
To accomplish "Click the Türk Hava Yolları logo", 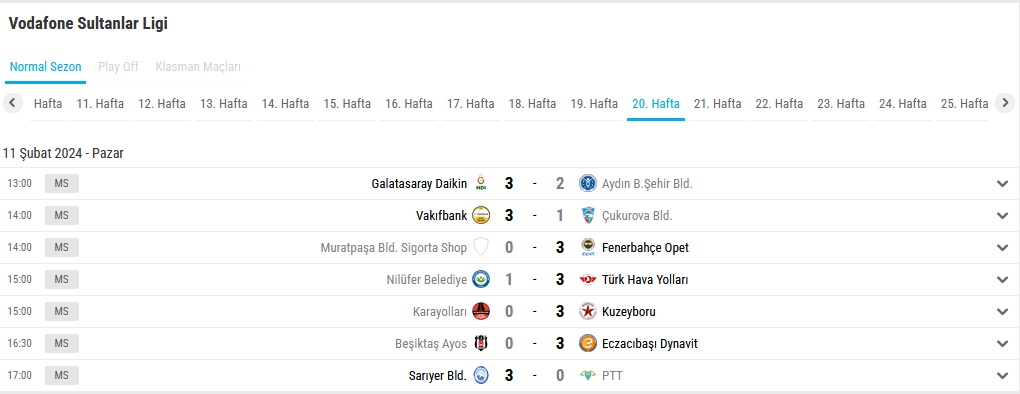I will click(588, 280).
